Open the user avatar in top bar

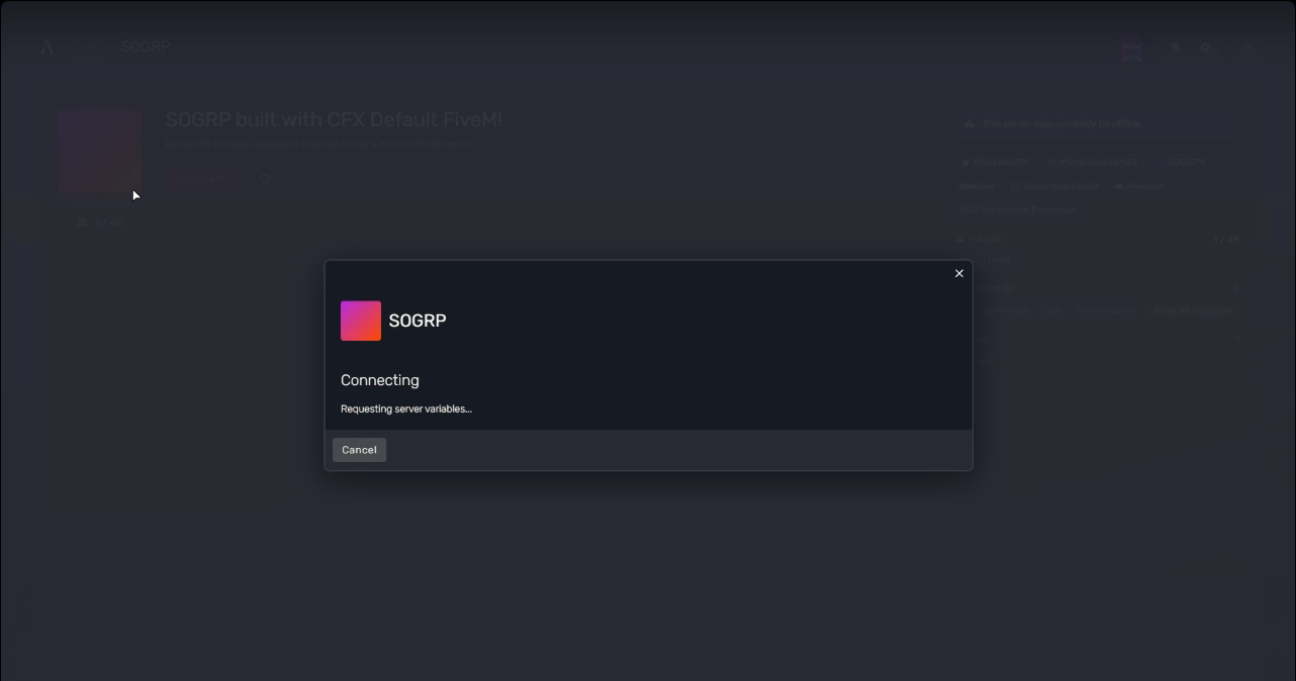(x=1132, y=49)
